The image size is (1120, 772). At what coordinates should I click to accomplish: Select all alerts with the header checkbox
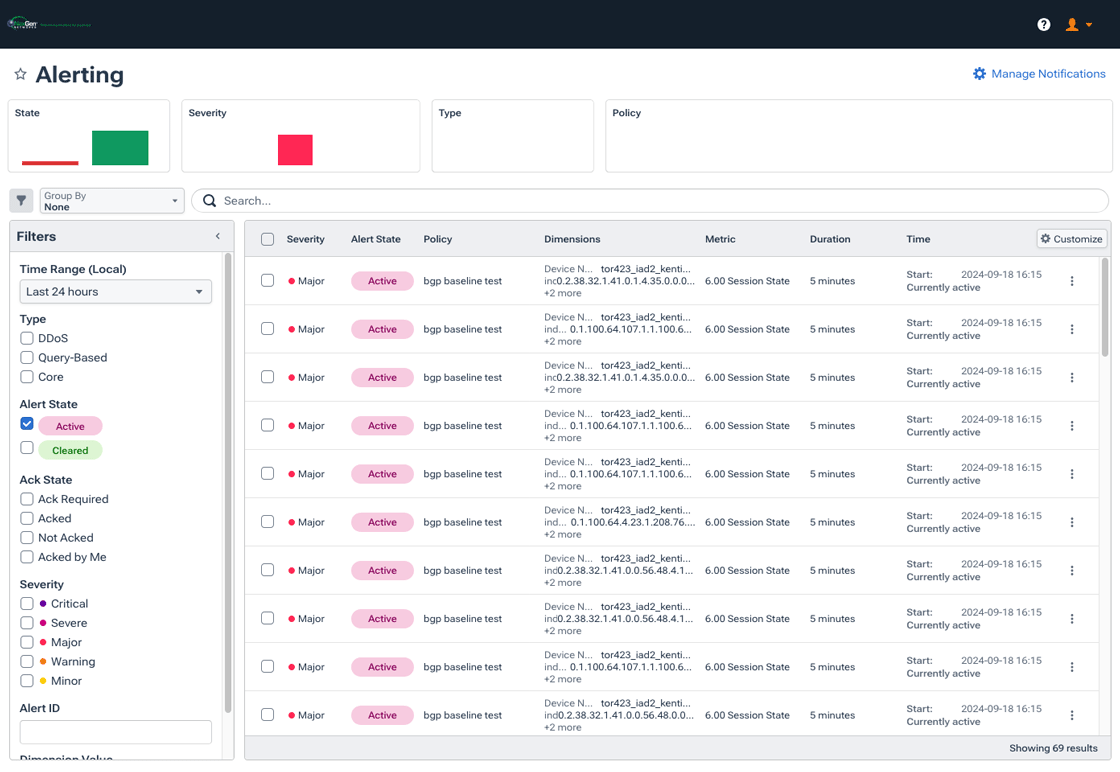click(x=267, y=238)
